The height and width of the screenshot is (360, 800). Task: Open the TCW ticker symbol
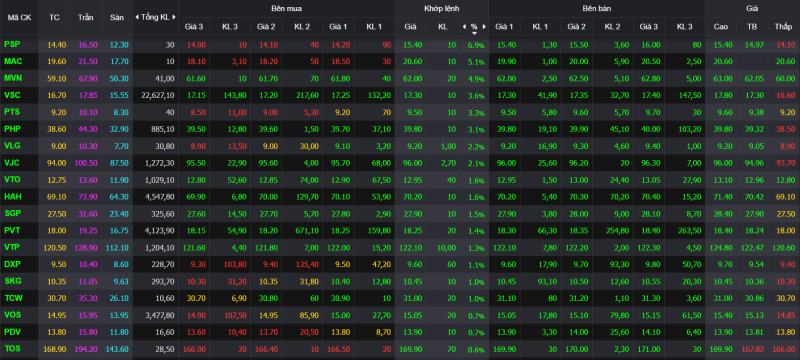(x=13, y=297)
